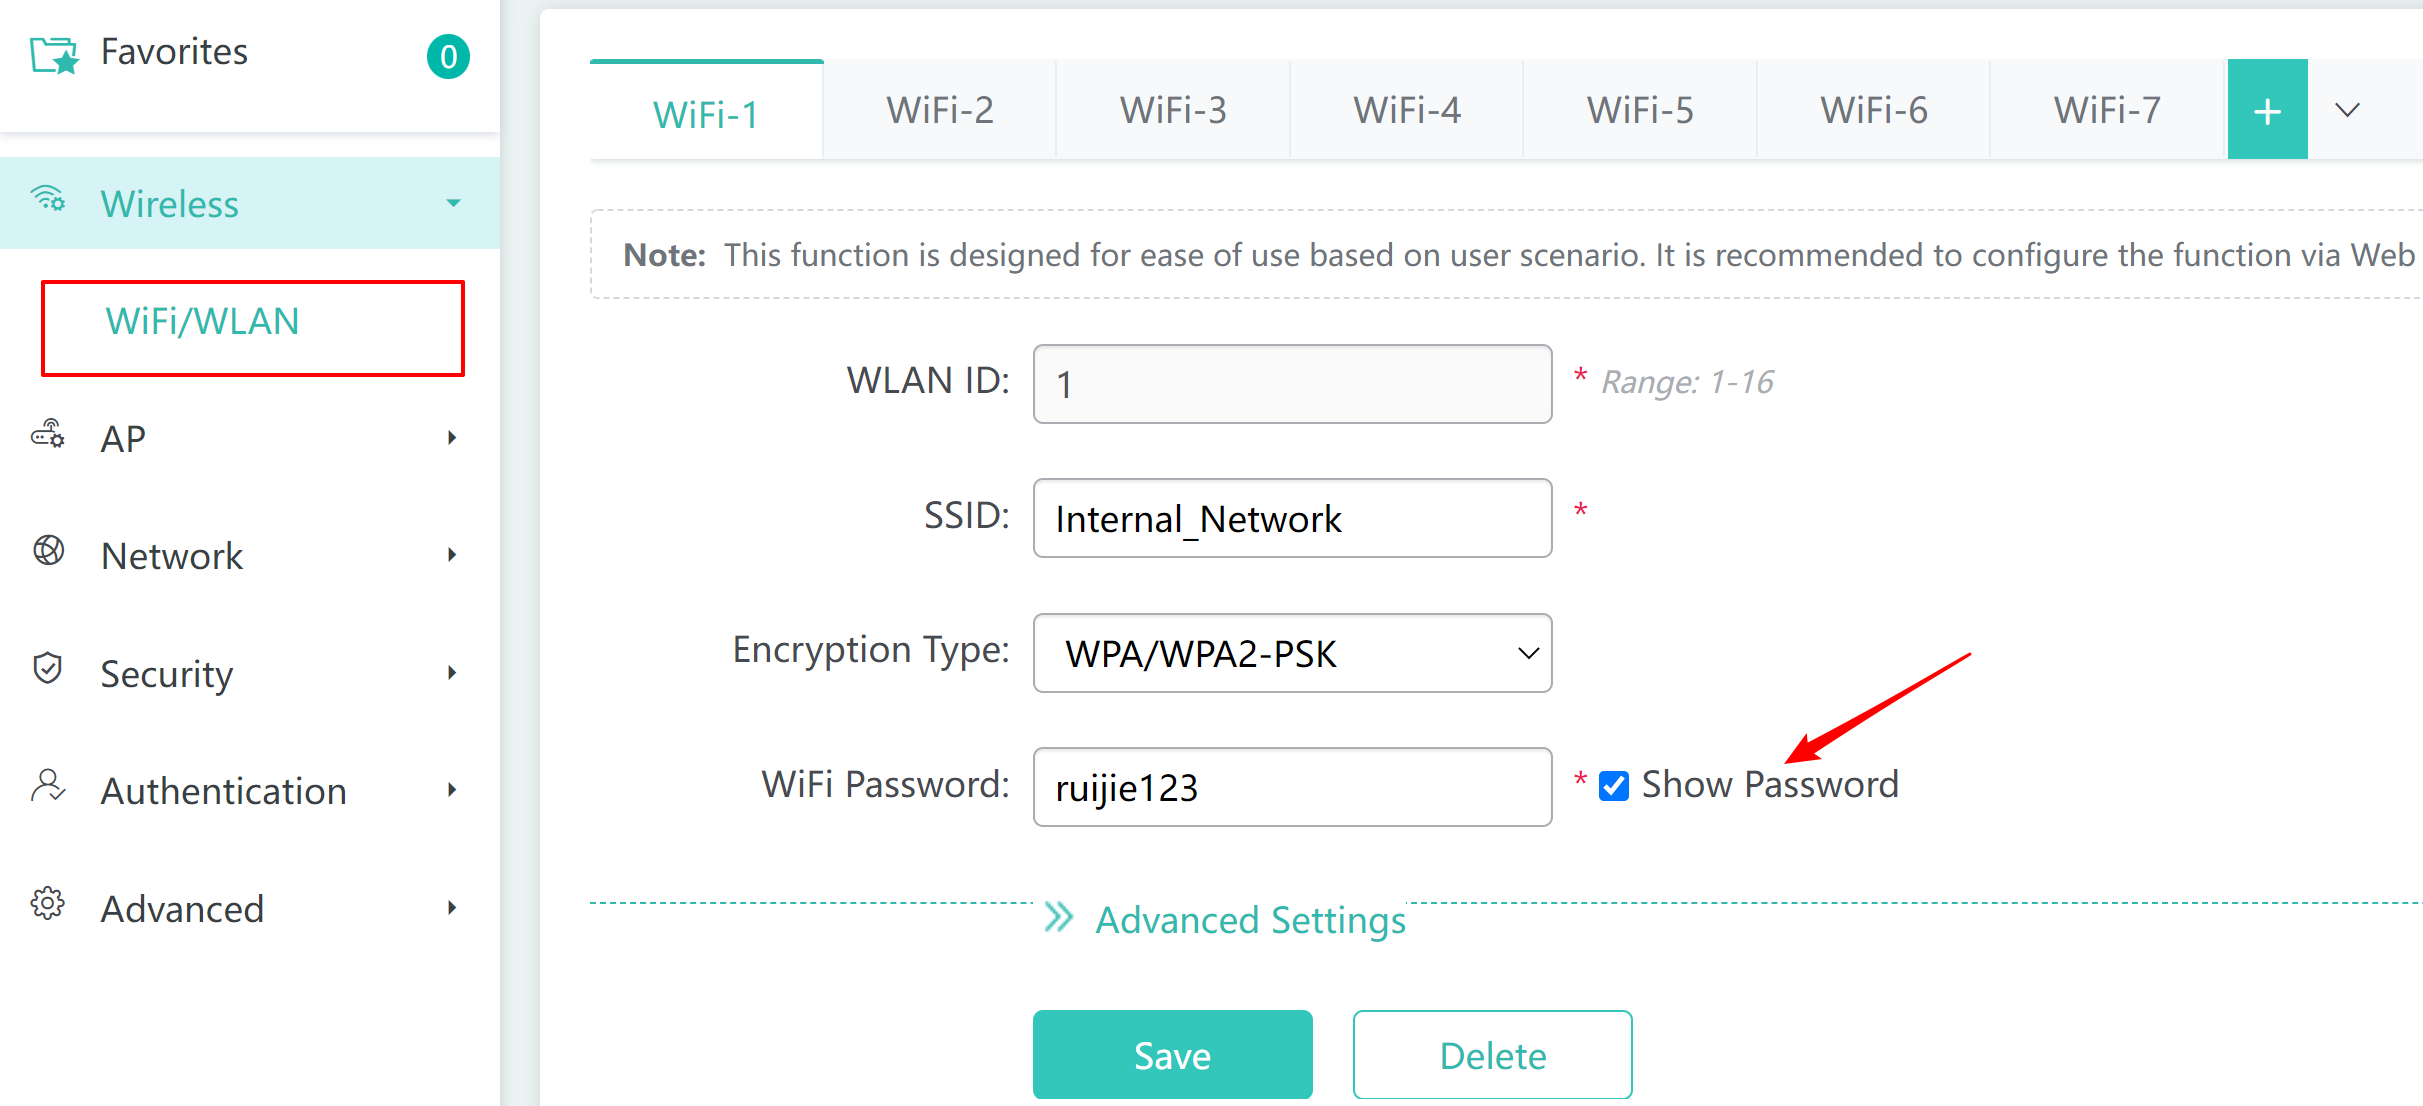This screenshot has height=1106, width=2423.
Task: Click the Network globe icon
Action: point(49,551)
